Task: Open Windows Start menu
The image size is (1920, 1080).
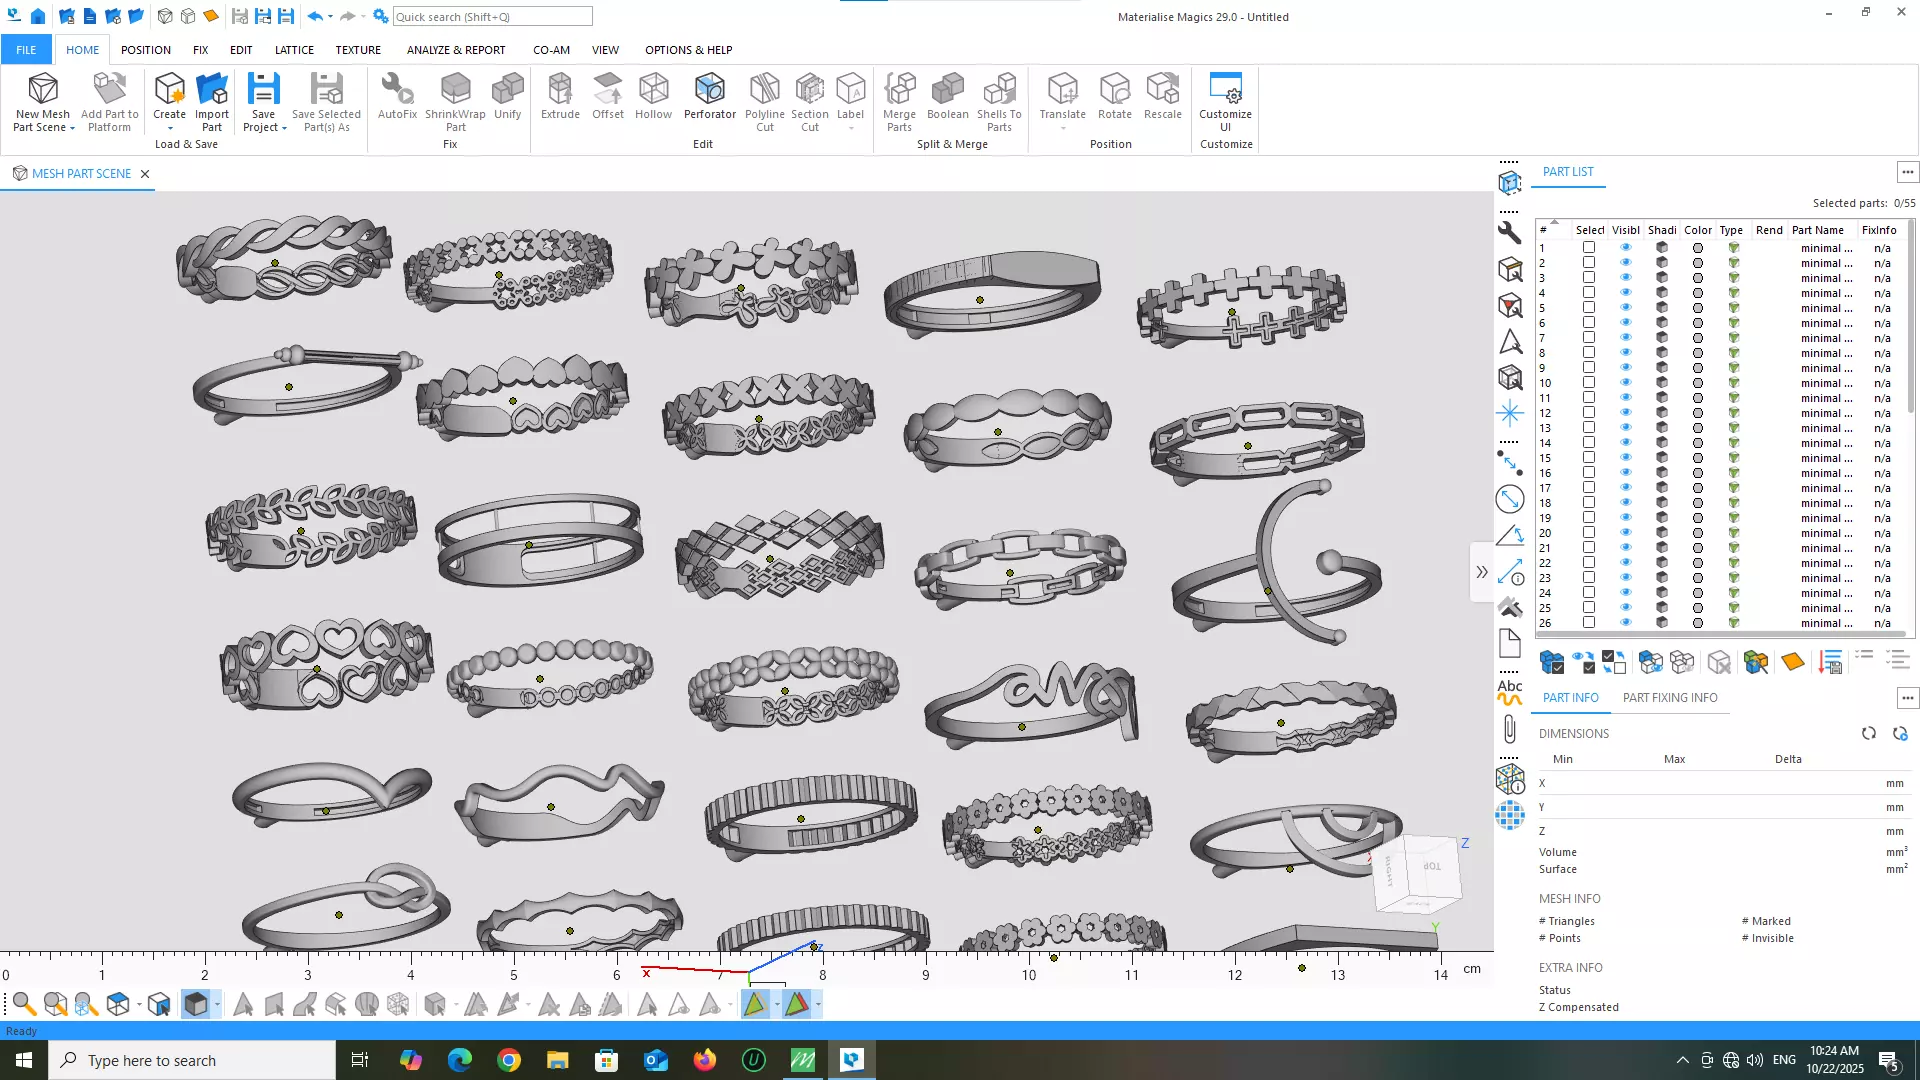Action: [24, 1060]
